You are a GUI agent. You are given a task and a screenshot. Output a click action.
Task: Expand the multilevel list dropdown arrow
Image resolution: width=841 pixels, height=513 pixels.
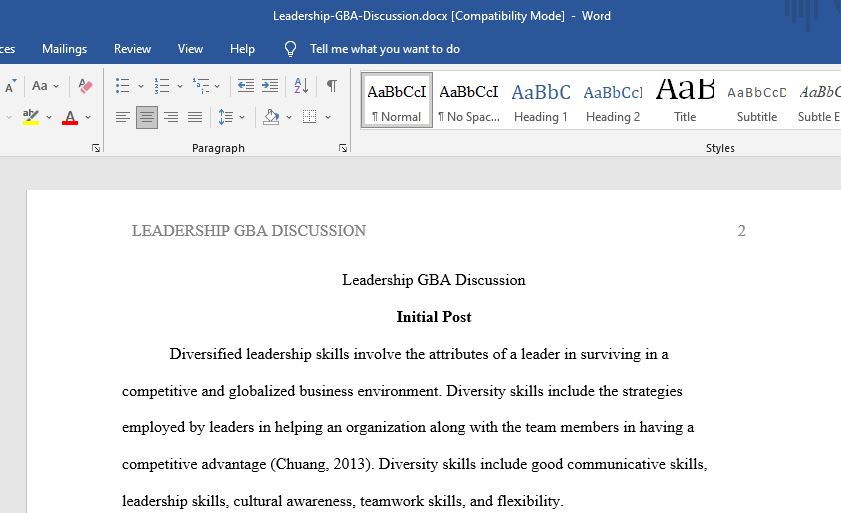(x=217, y=86)
